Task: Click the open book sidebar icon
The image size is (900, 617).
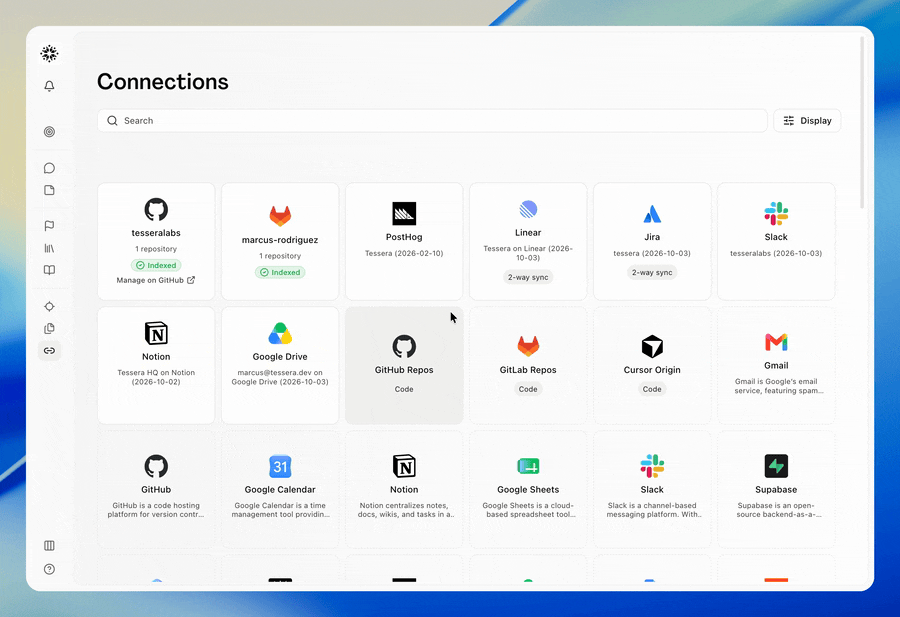Action: click(x=49, y=270)
